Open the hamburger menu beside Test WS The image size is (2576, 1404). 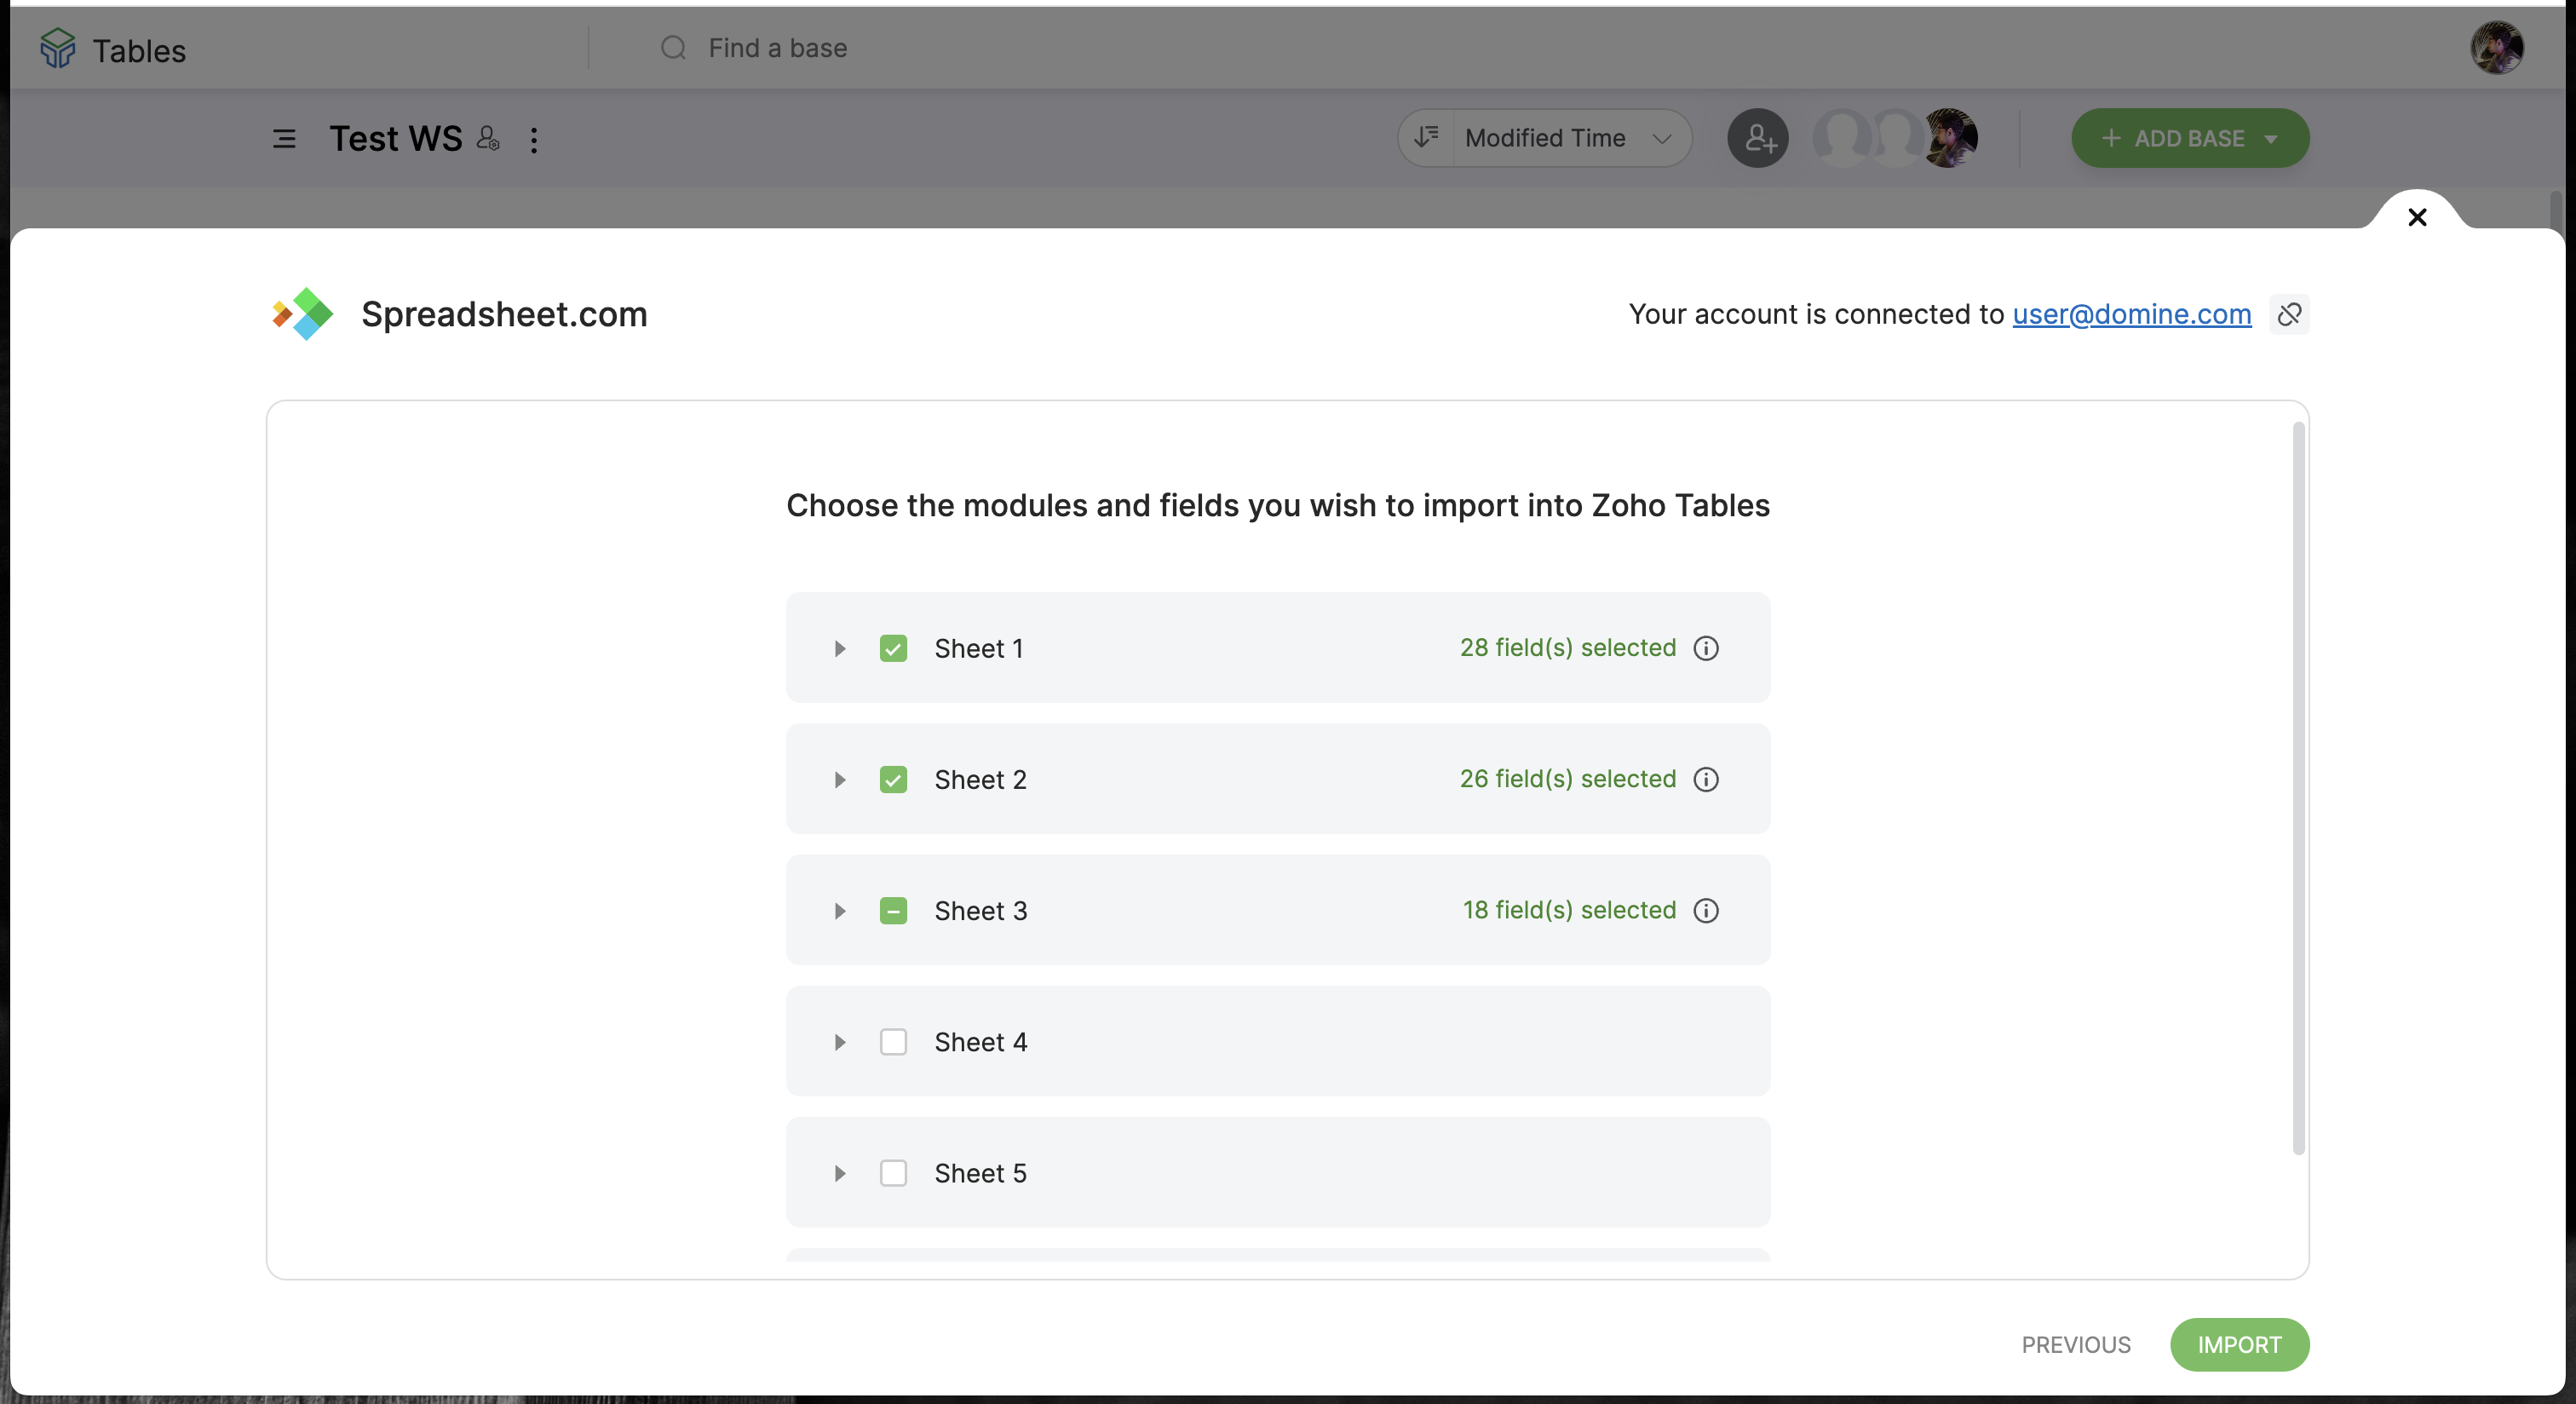pyautogui.click(x=284, y=139)
